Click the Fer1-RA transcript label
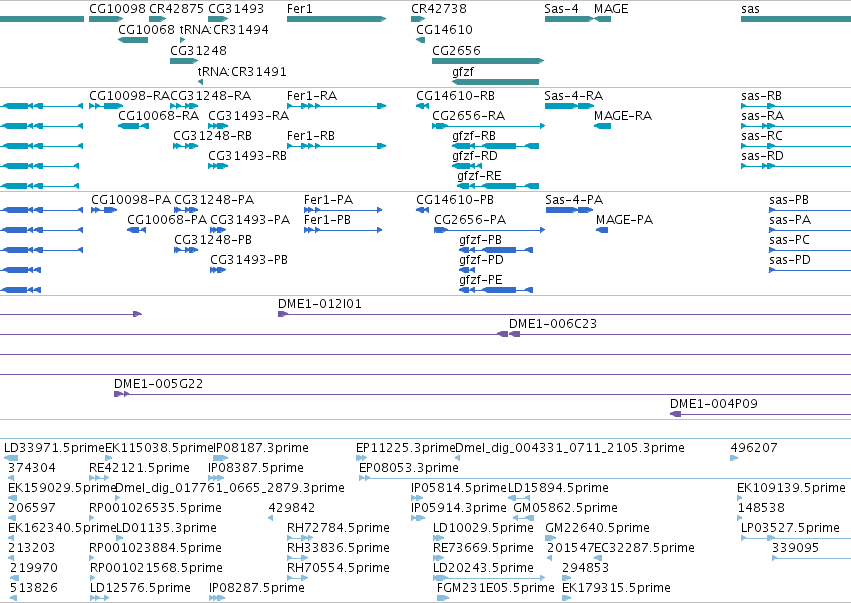851x603 pixels. (312, 96)
